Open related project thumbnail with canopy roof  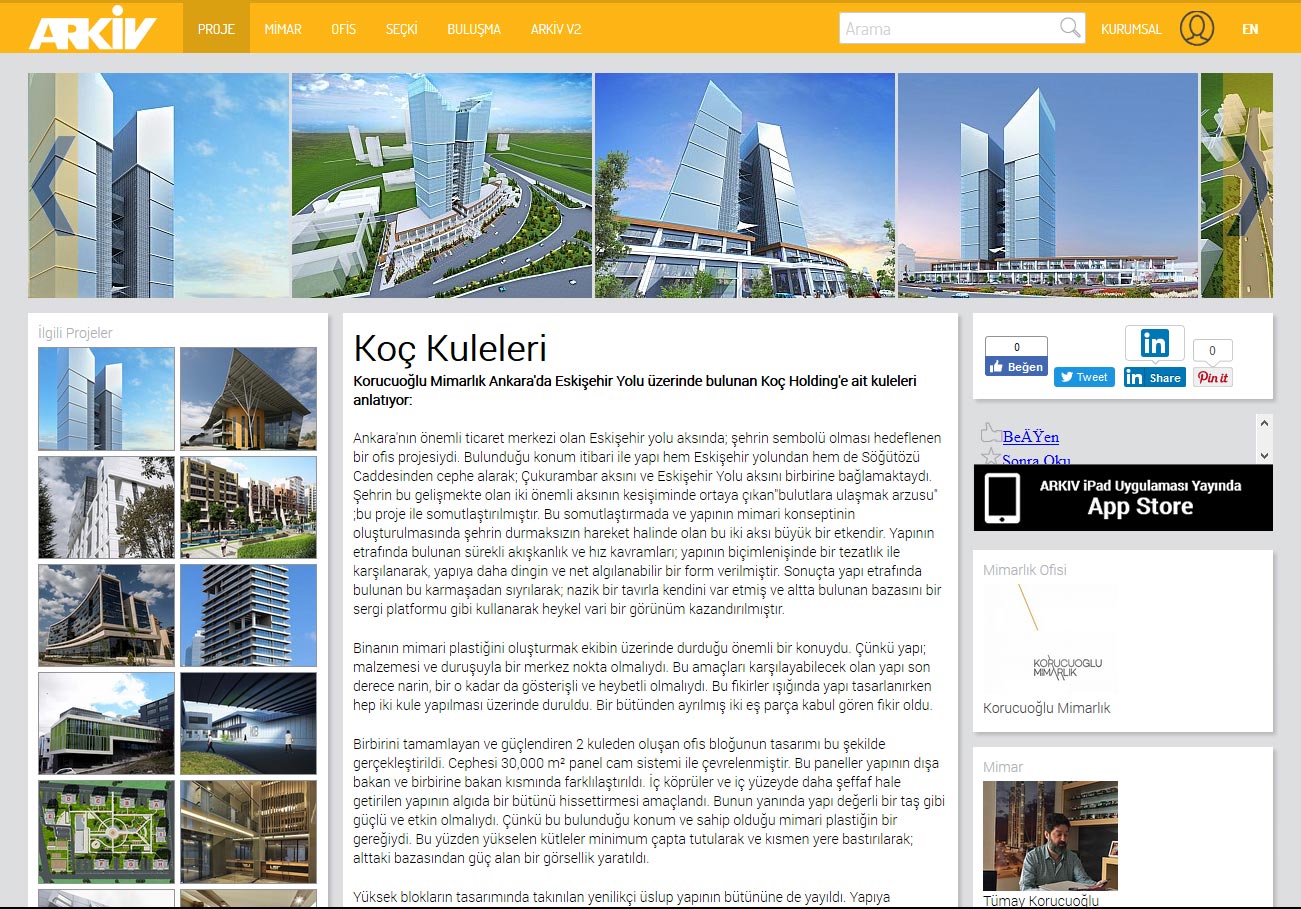click(248, 399)
